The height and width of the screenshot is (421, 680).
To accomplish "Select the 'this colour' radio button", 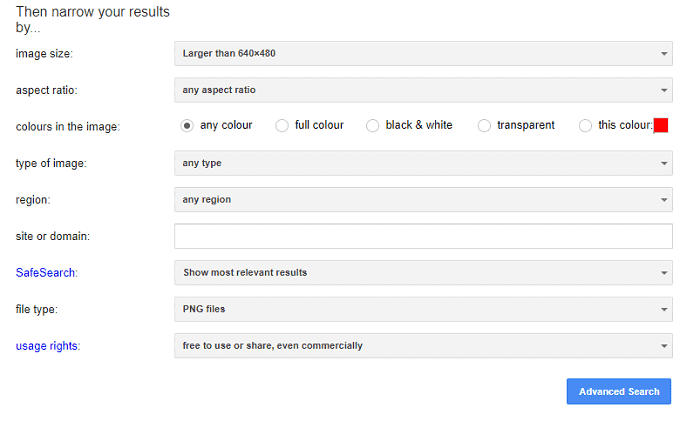I will coord(585,126).
